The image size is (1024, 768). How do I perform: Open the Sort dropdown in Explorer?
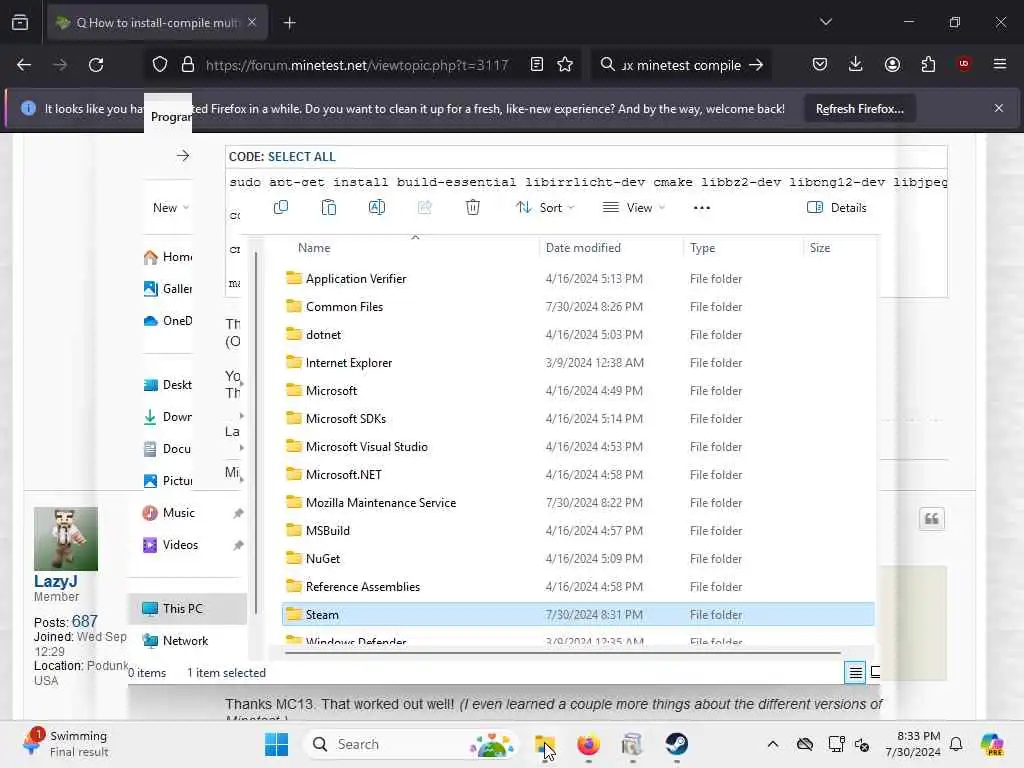coord(545,208)
